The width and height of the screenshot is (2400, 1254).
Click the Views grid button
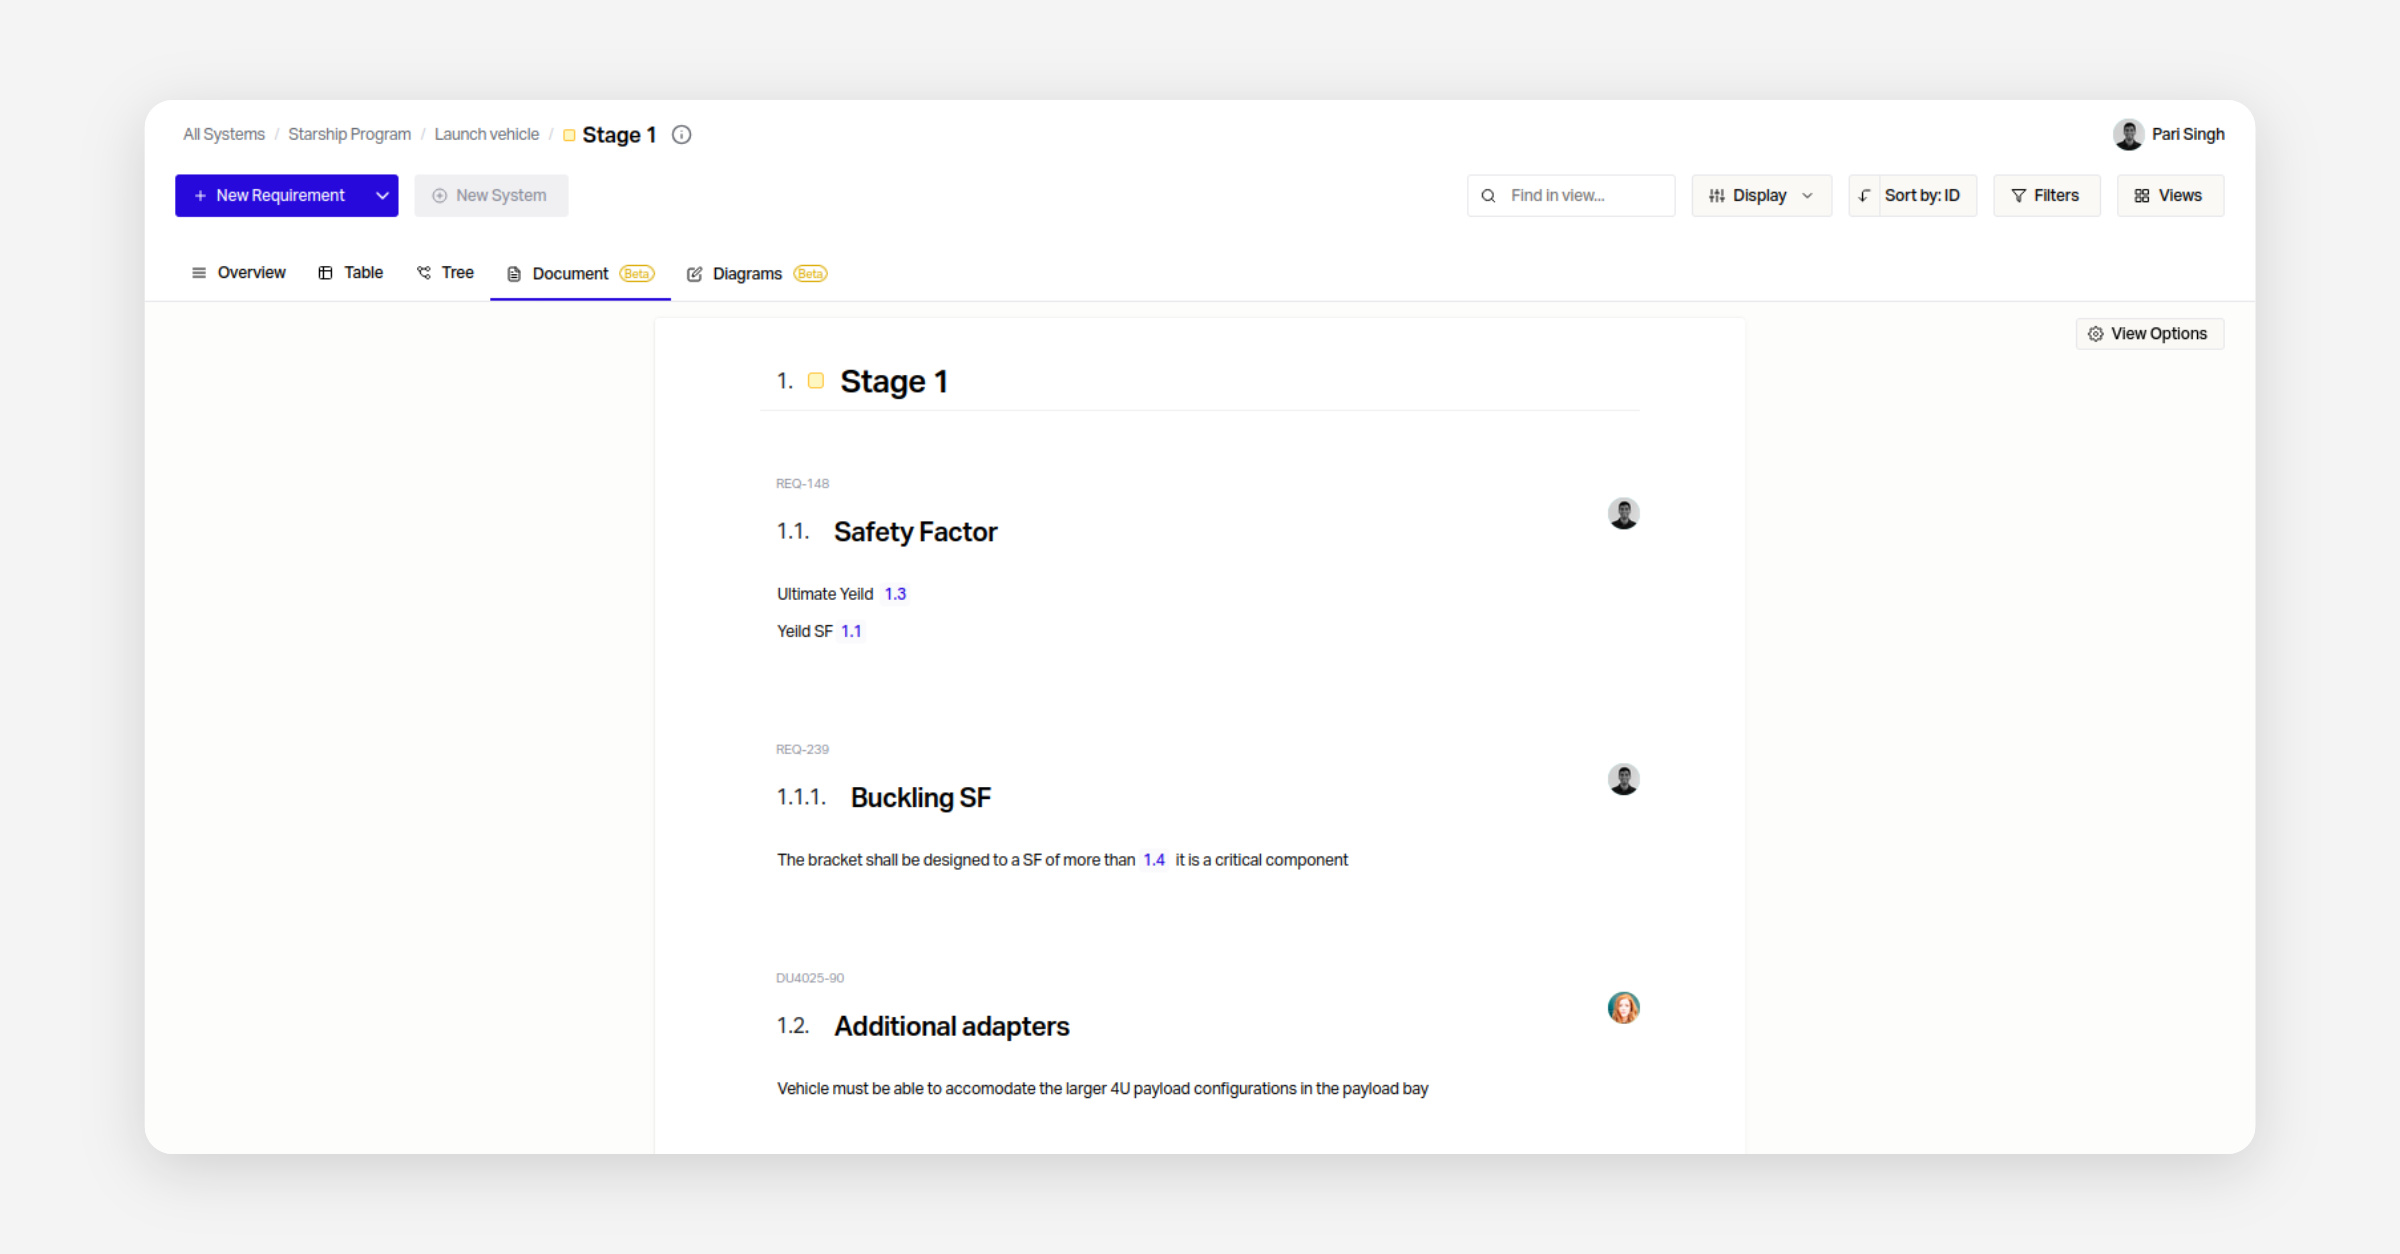(x=2169, y=196)
